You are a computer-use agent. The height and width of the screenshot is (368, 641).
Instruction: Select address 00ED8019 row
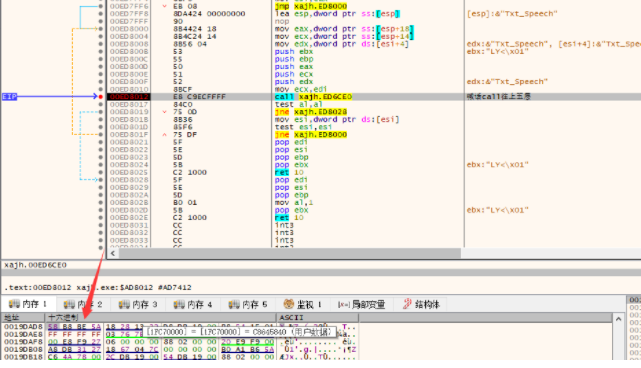129,112
